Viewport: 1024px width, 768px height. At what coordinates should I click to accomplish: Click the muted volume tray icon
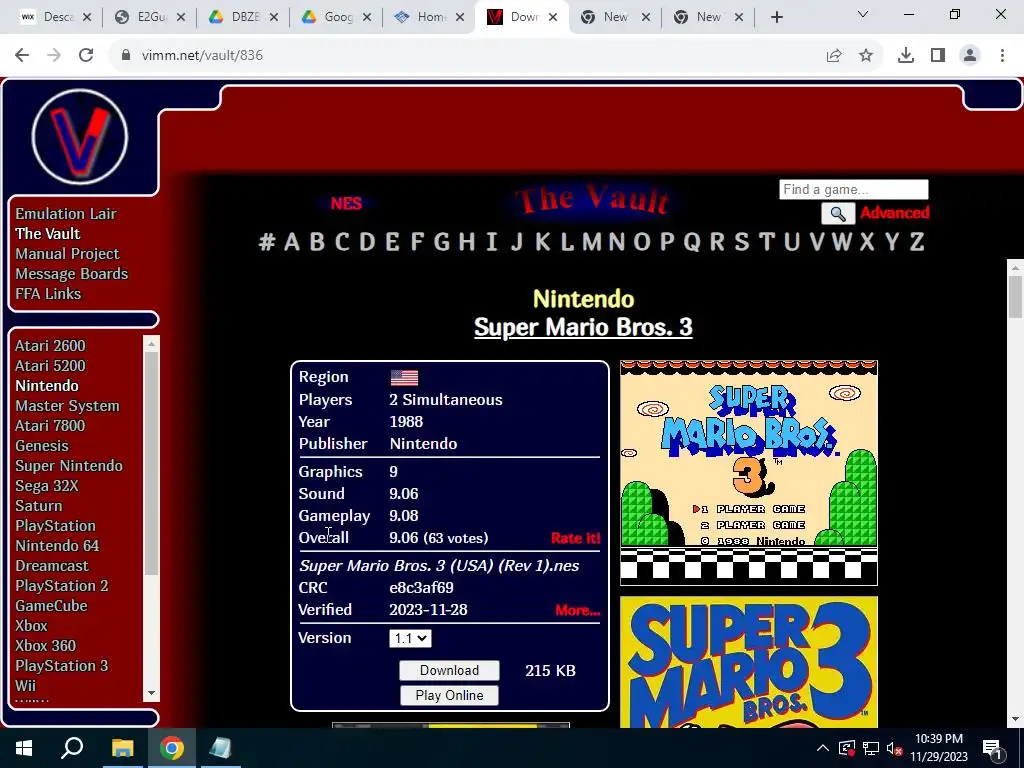point(895,748)
